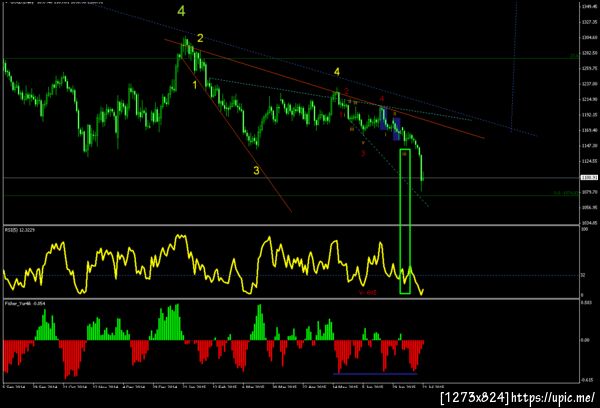Screen dimensions: 600x408
Task: Select the large yellow wave label 4 at top
Action: 181,11
